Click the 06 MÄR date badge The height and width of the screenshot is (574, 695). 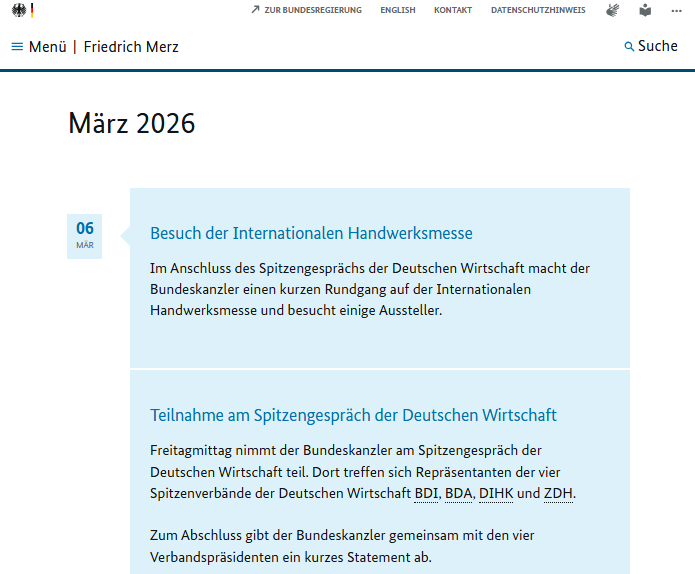tap(85, 236)
